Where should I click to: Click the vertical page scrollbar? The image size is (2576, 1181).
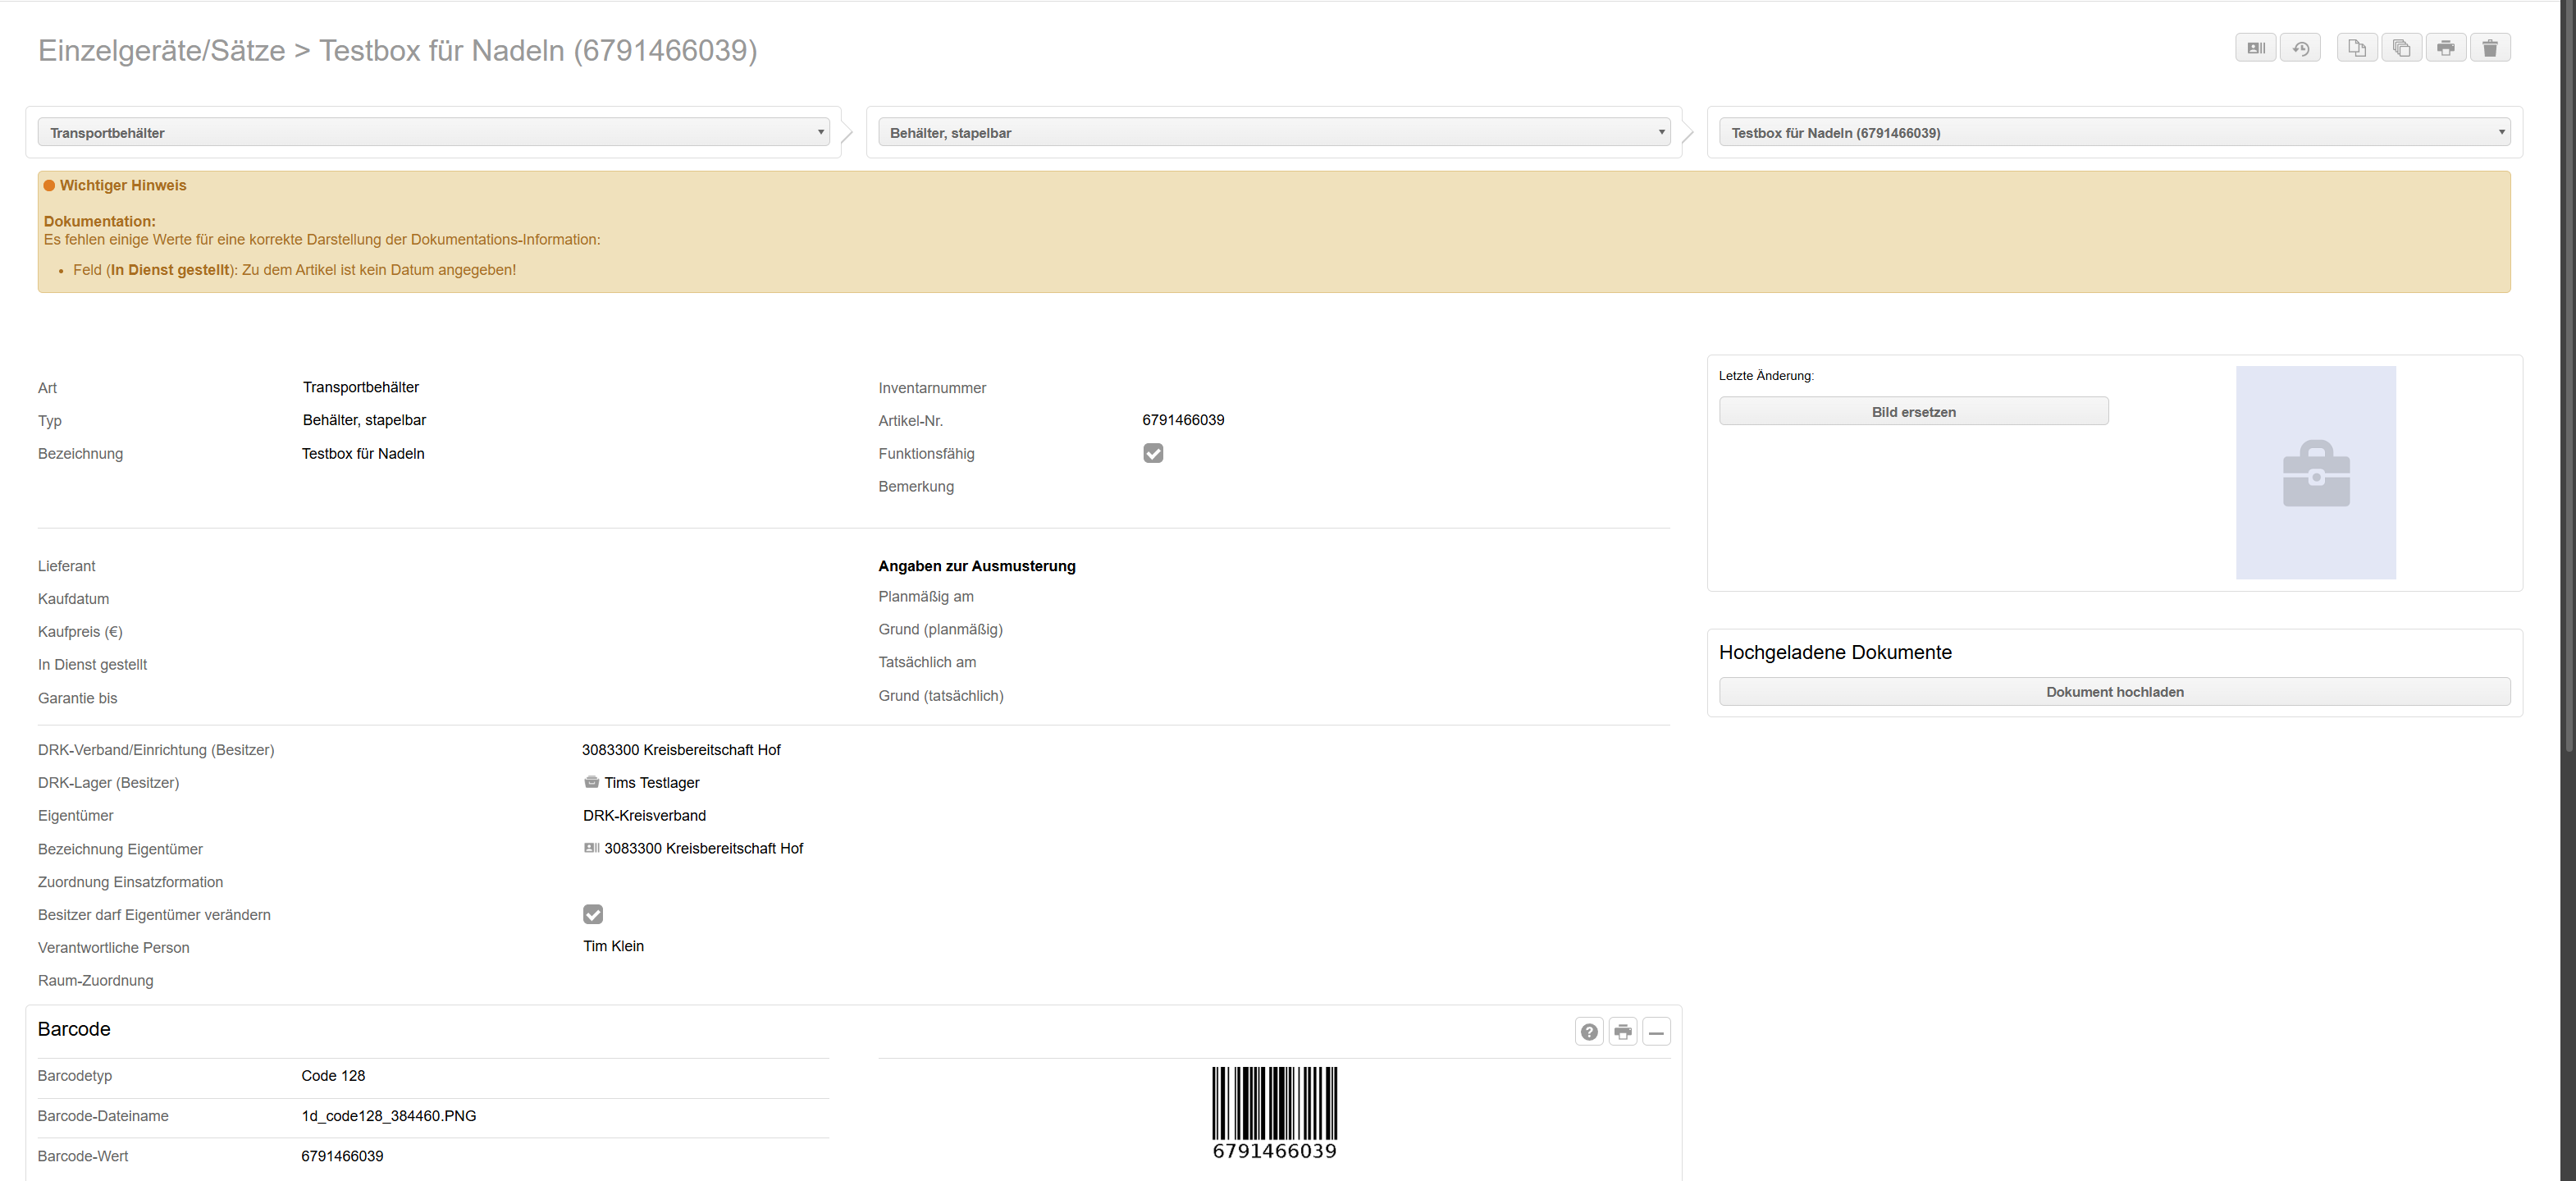click(x=2567, y=400)
